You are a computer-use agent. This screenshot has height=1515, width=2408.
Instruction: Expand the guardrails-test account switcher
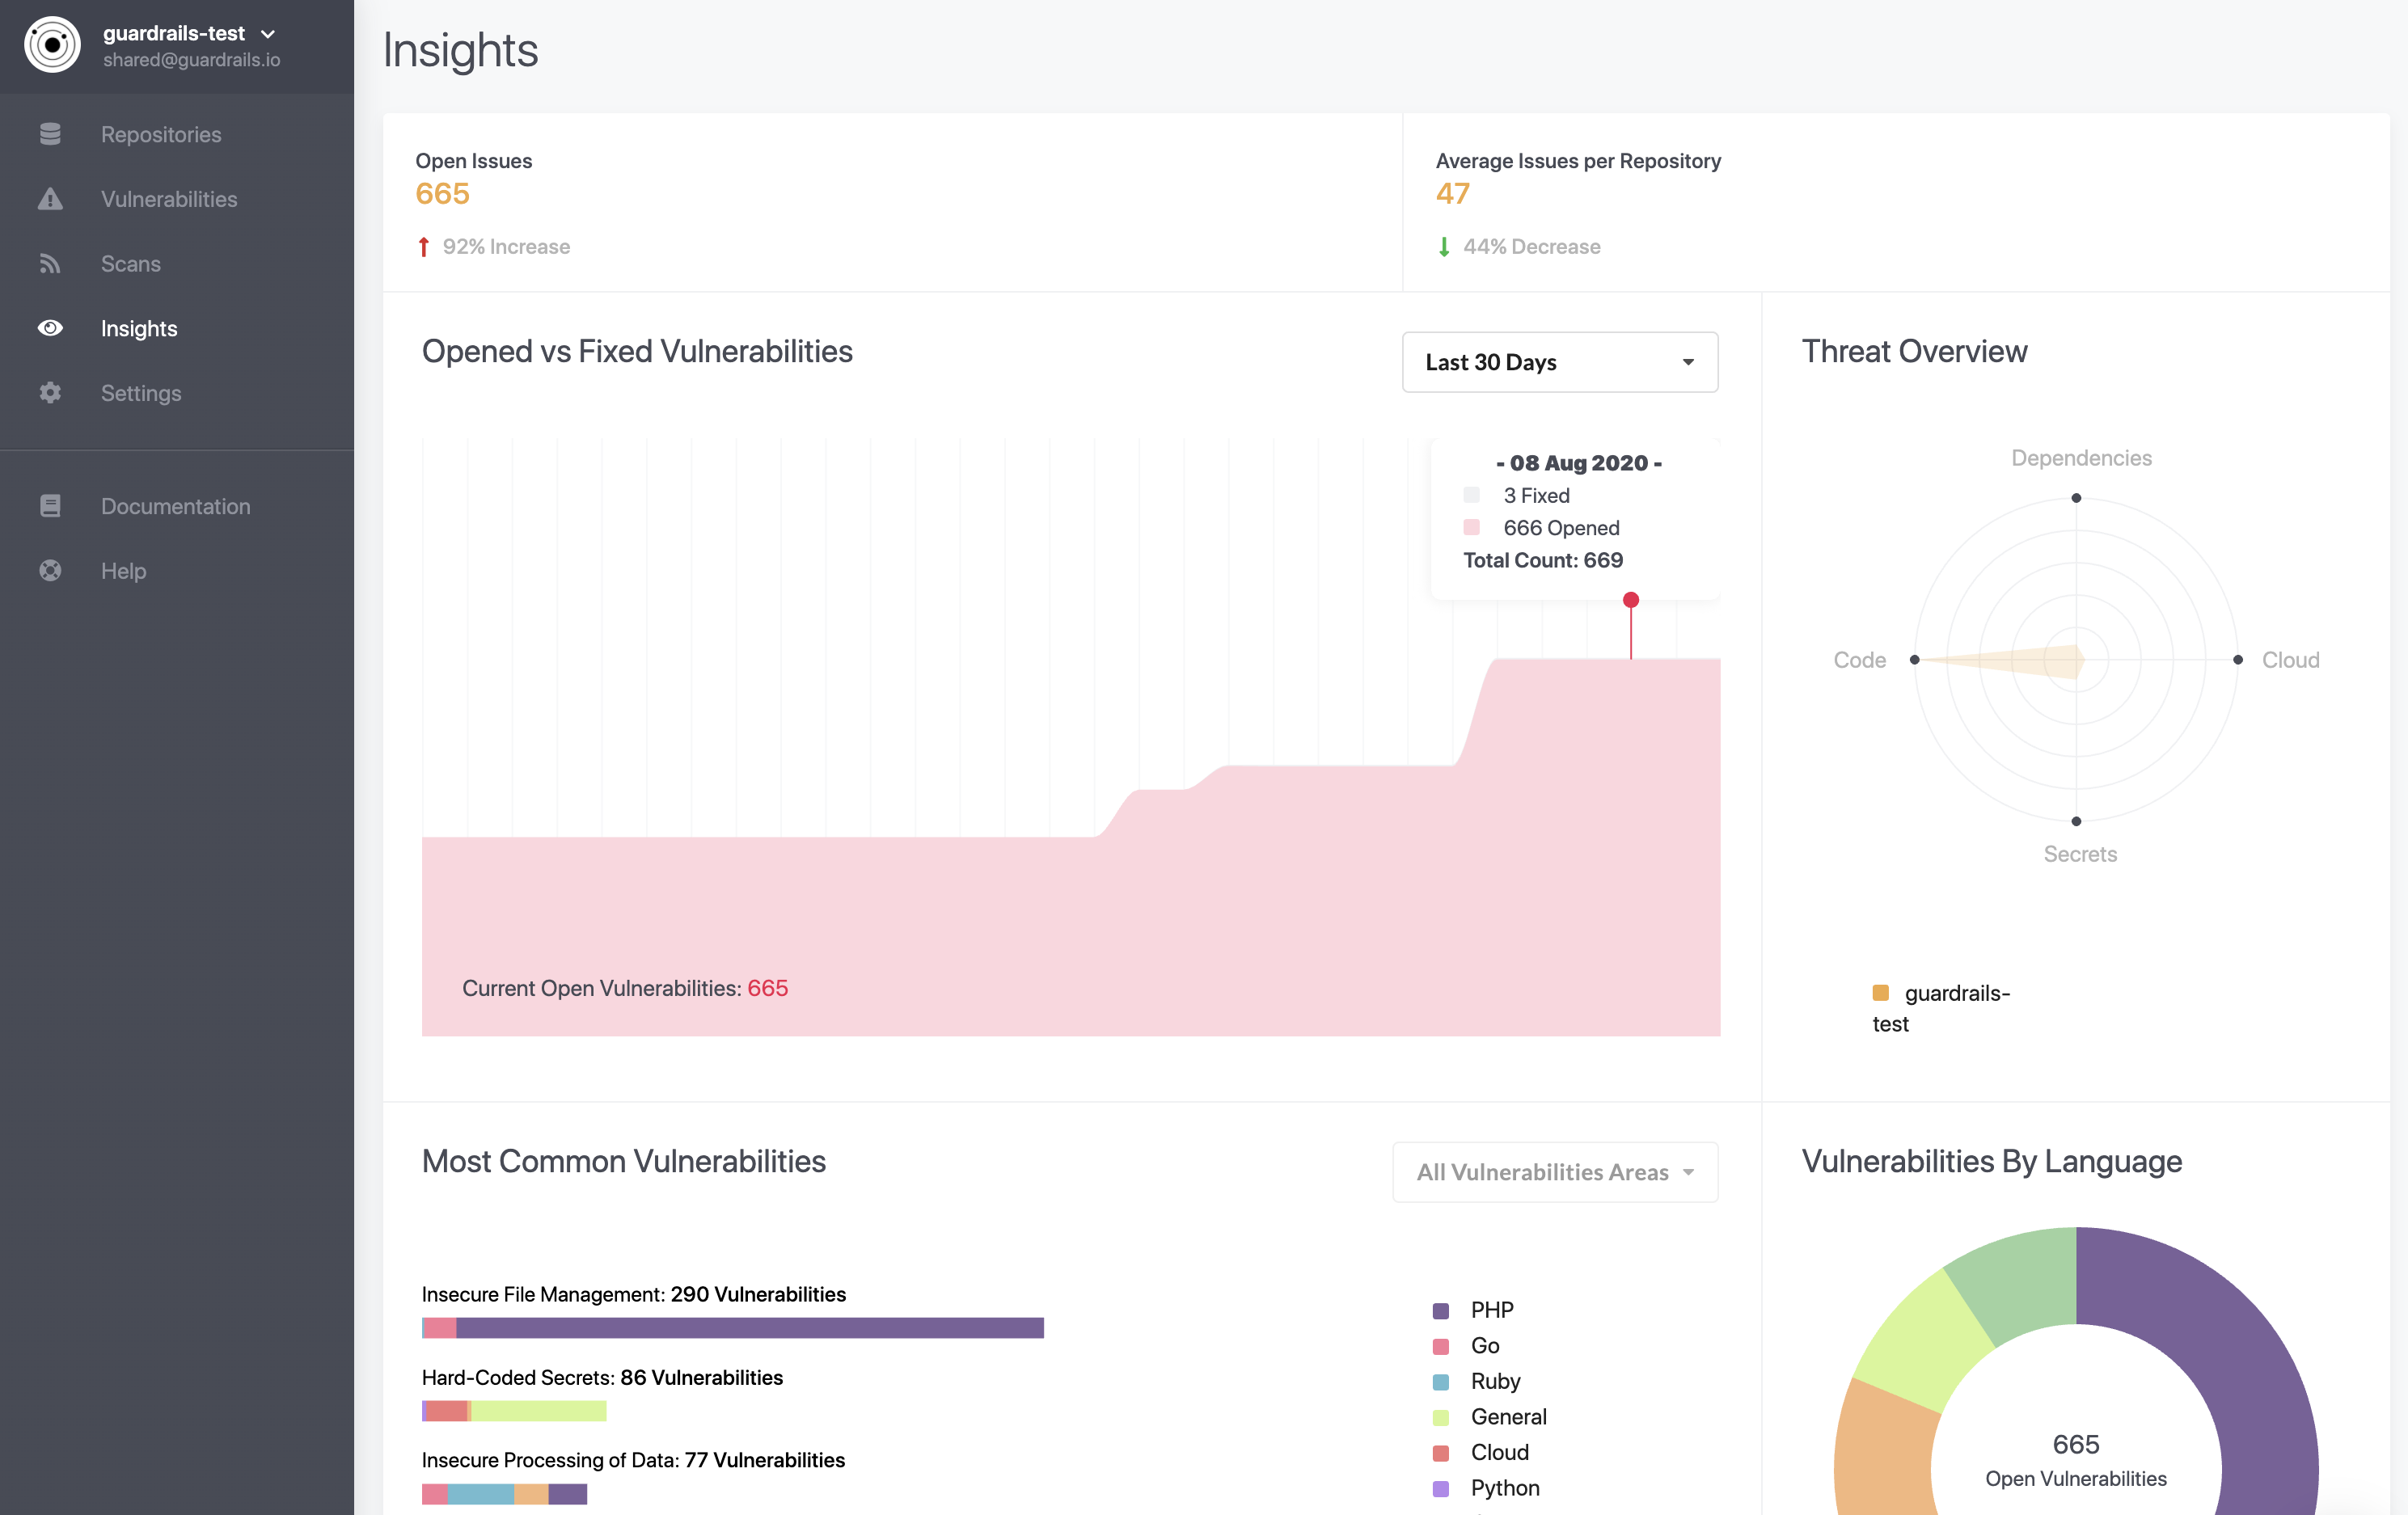click(x=189, y=33)
